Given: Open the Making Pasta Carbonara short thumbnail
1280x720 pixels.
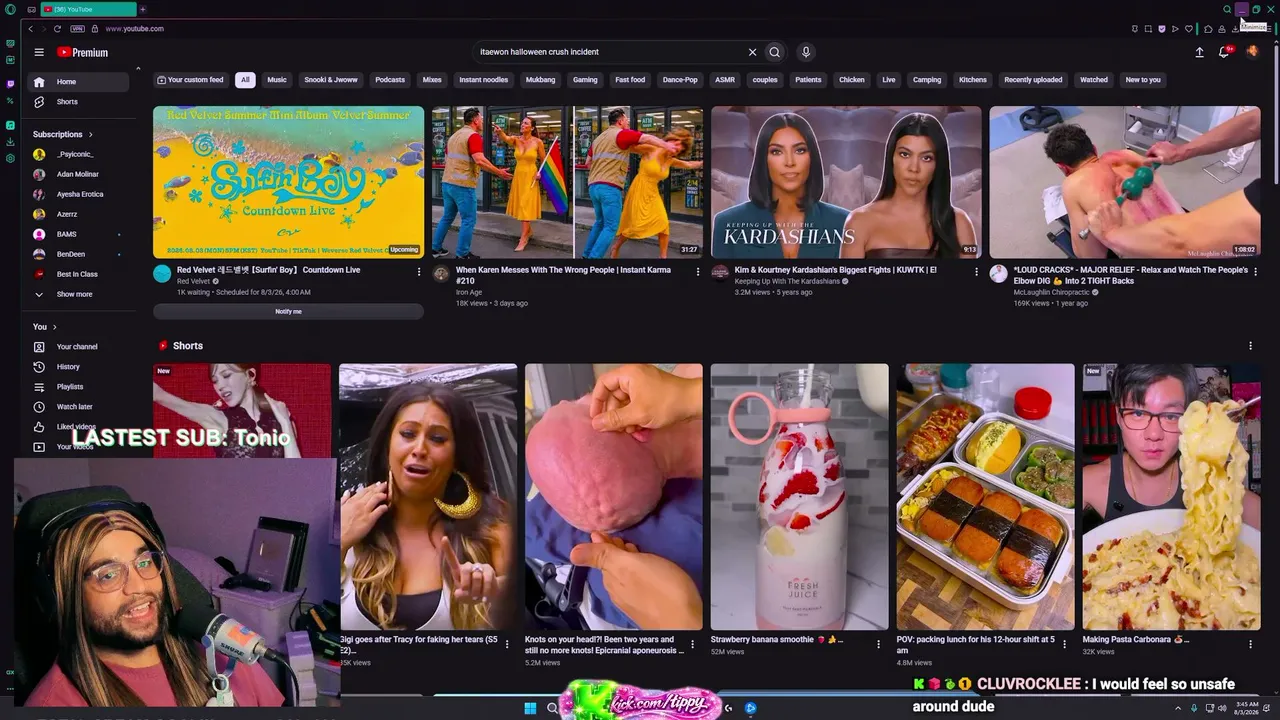Looking at the screenshot, I should (1171, 497).
